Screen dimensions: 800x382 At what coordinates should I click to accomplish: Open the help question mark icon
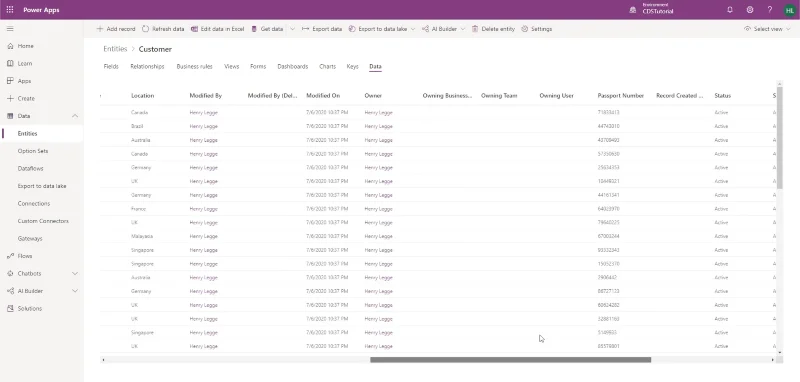(769, 10)
